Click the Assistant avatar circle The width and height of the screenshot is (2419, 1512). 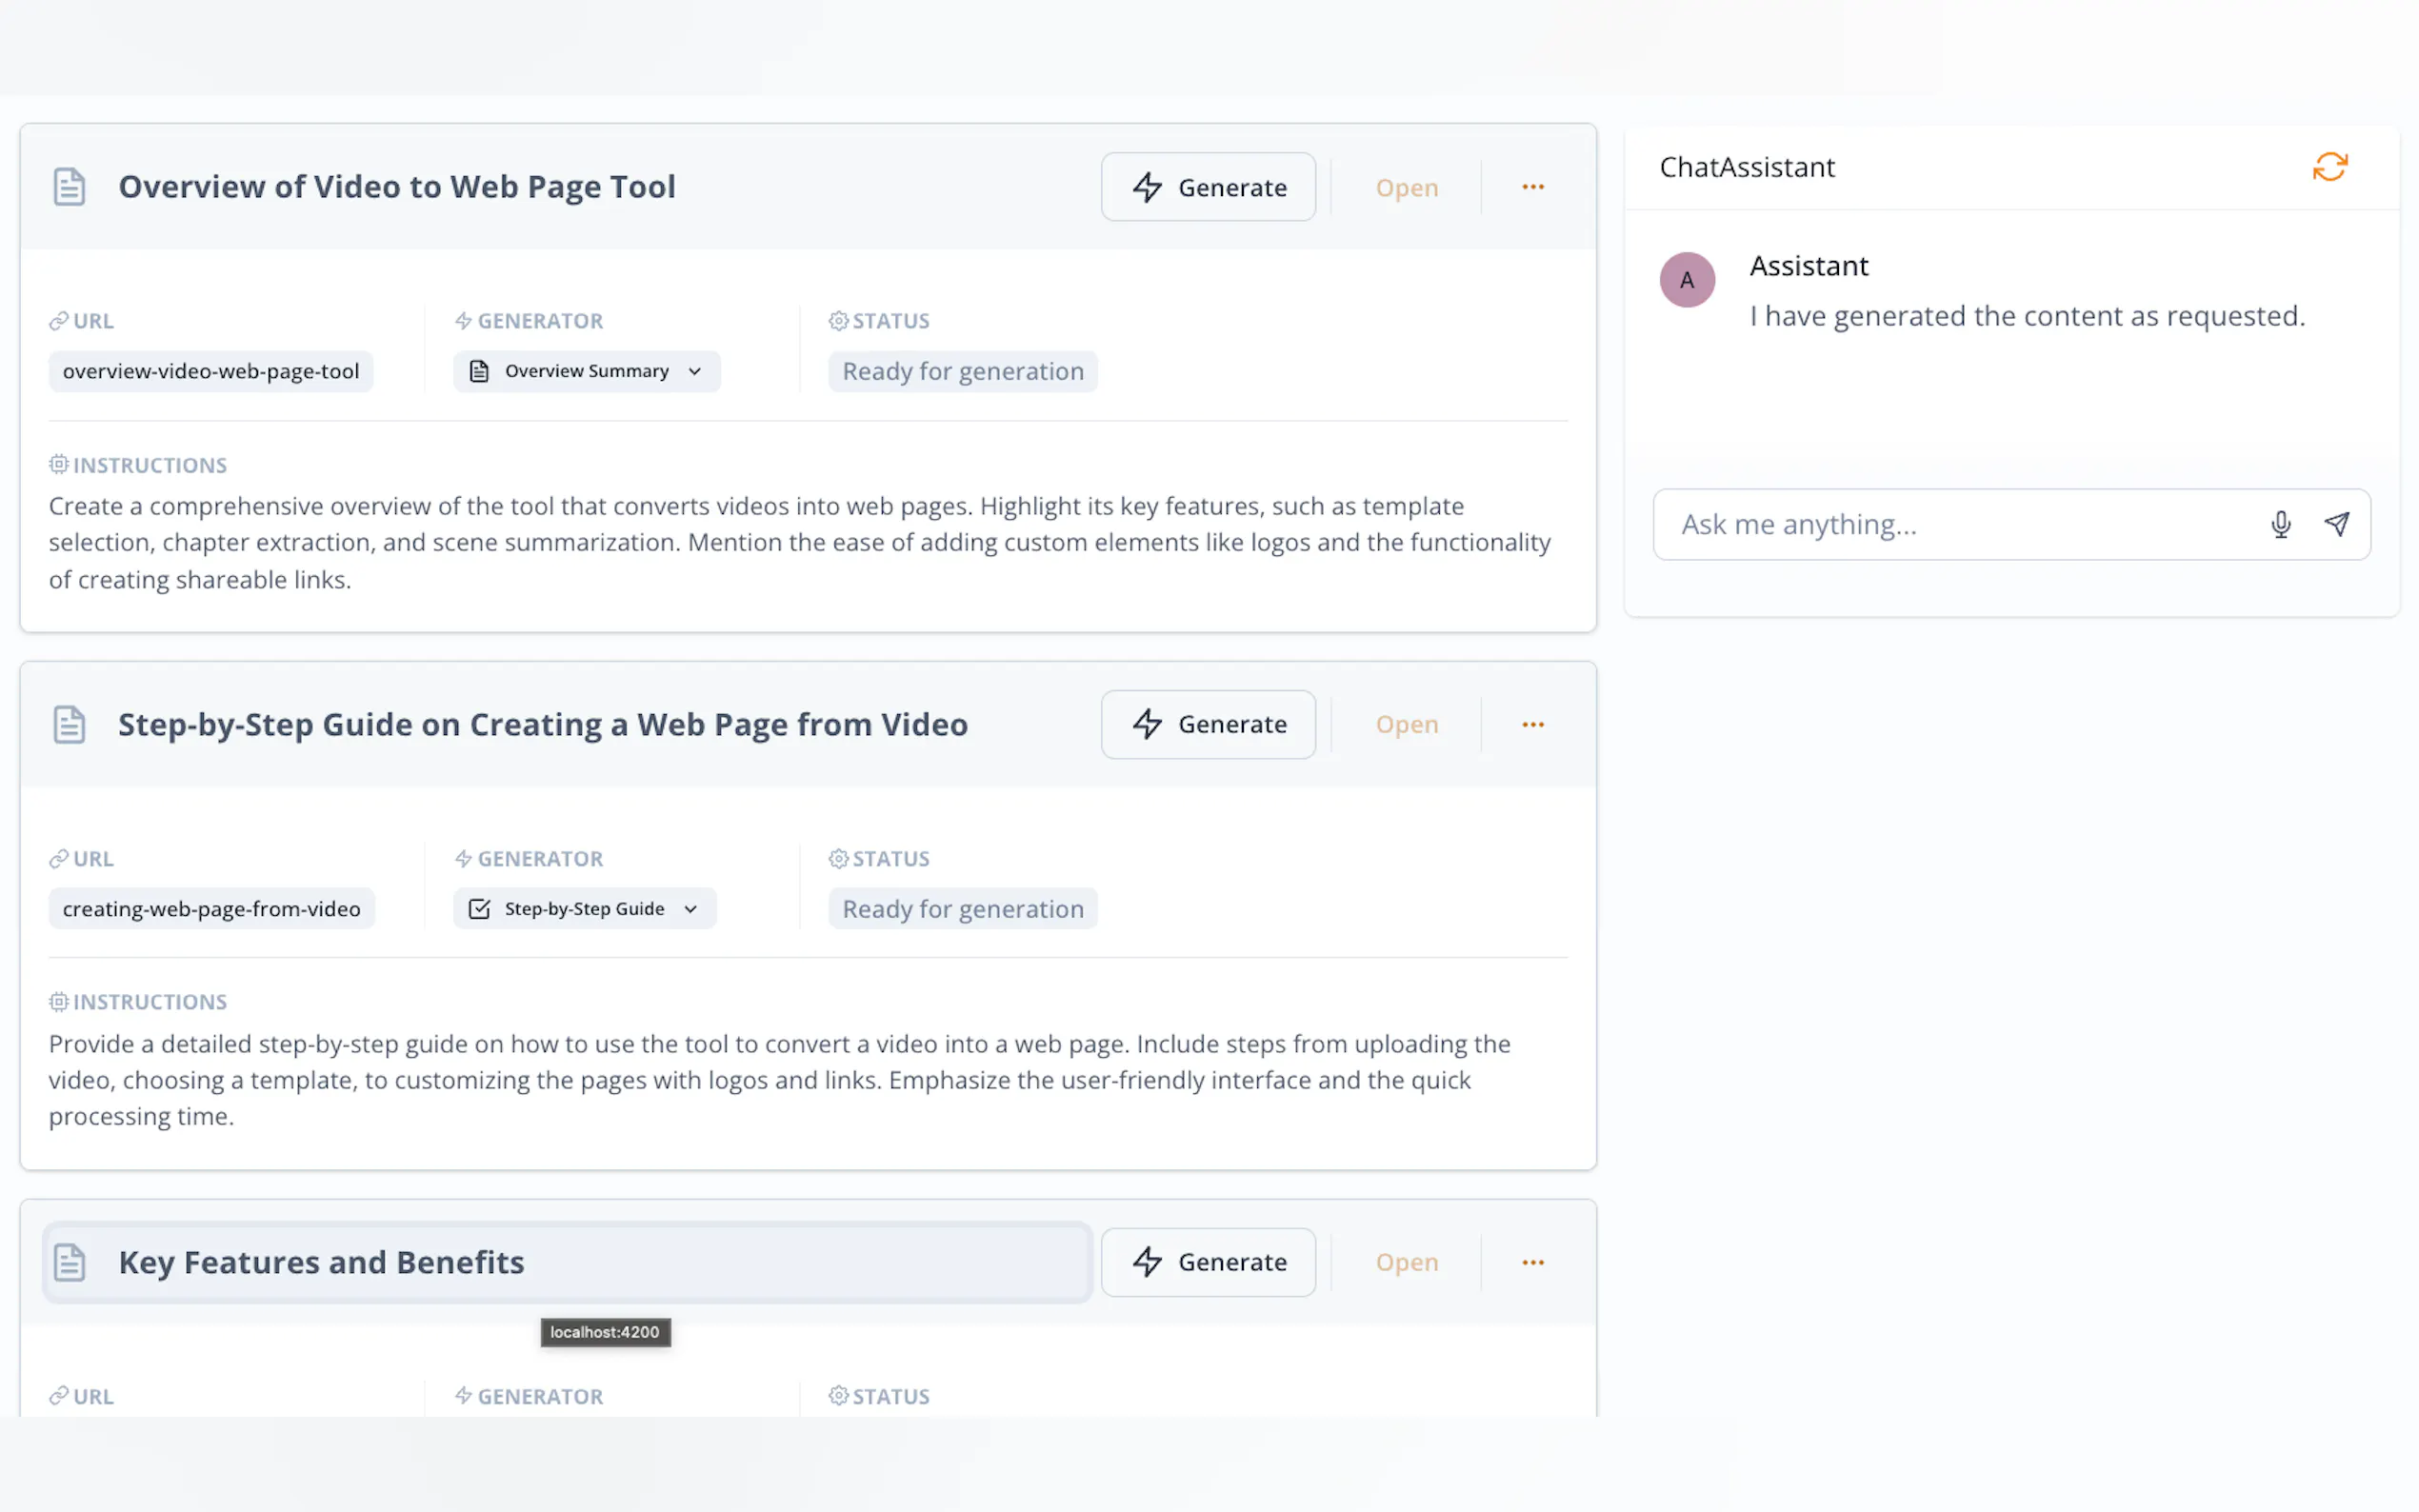pyautogui.click(x=1687, y=280)
